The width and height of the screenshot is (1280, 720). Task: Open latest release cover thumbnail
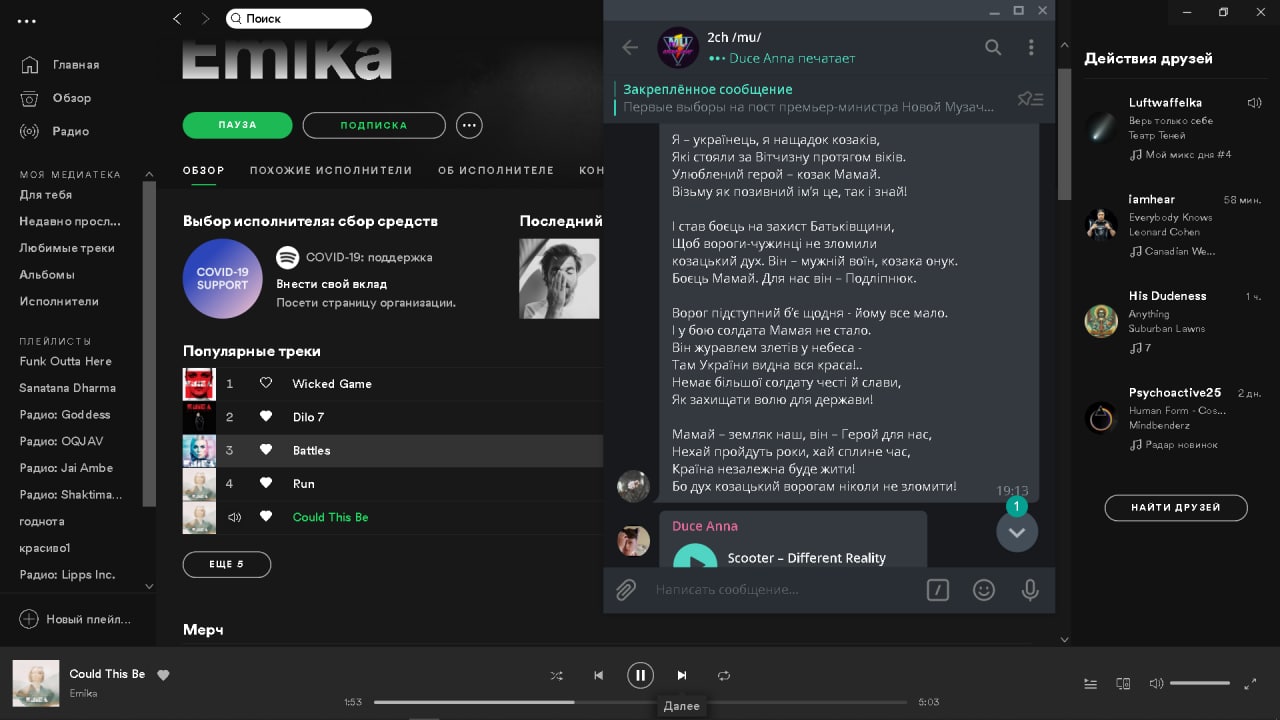pos(559,278)
